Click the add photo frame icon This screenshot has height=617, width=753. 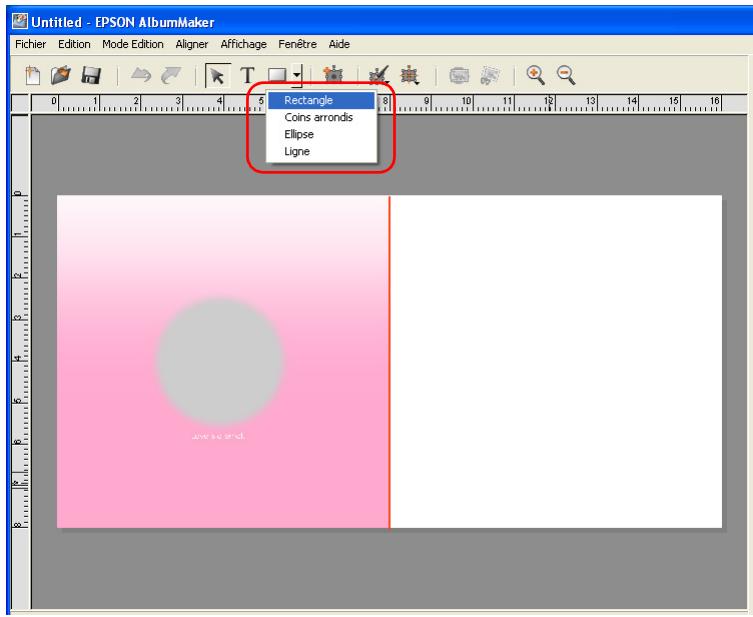(x=332, y=75)
